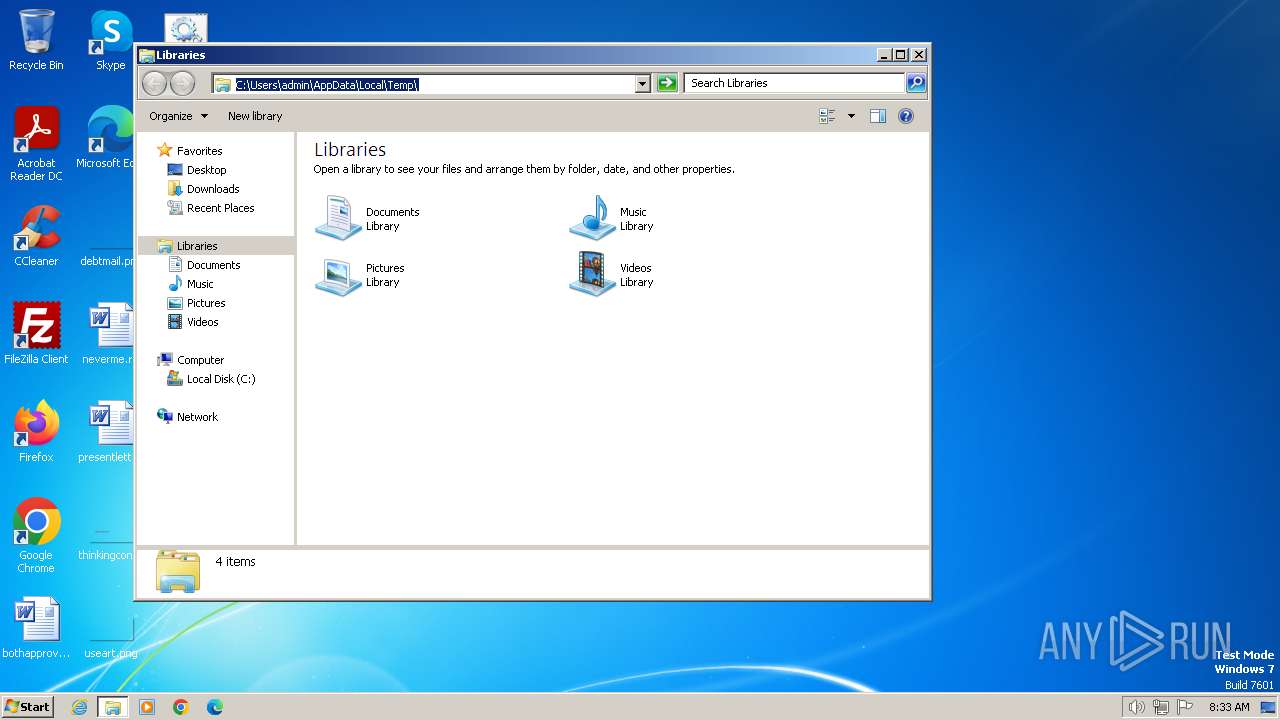1280x720 pixels.
Task: Open the Organize menu
Action: (178, 116)
